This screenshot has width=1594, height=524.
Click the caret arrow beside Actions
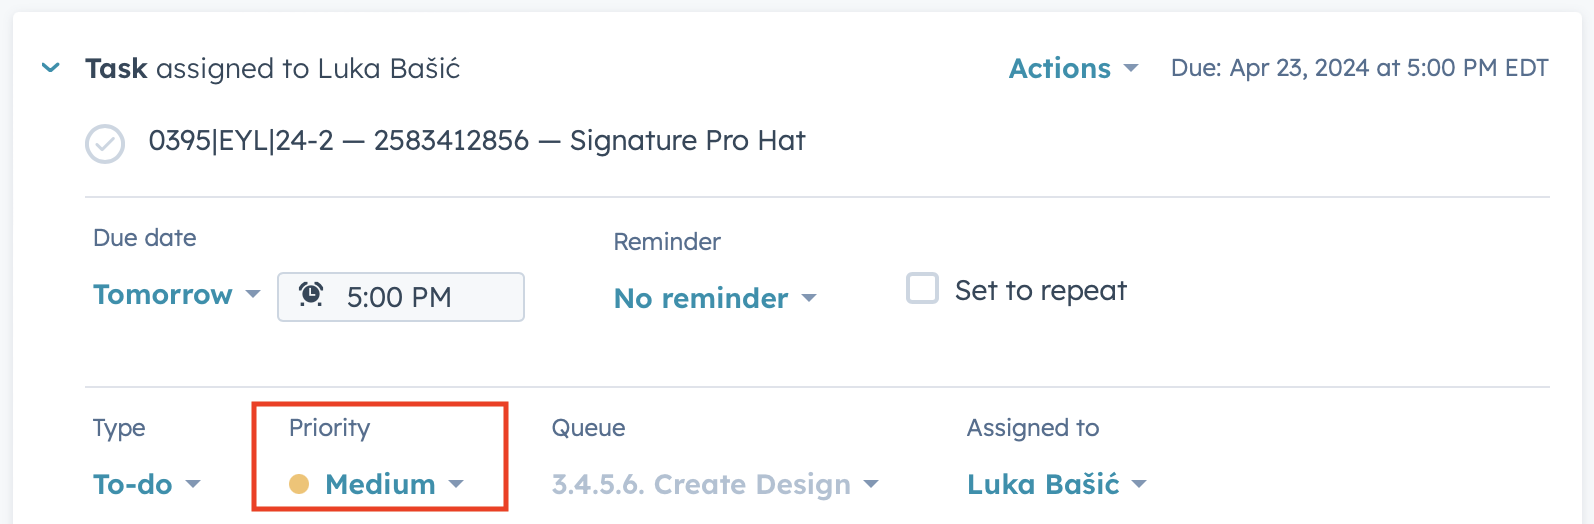point(1131,68)
